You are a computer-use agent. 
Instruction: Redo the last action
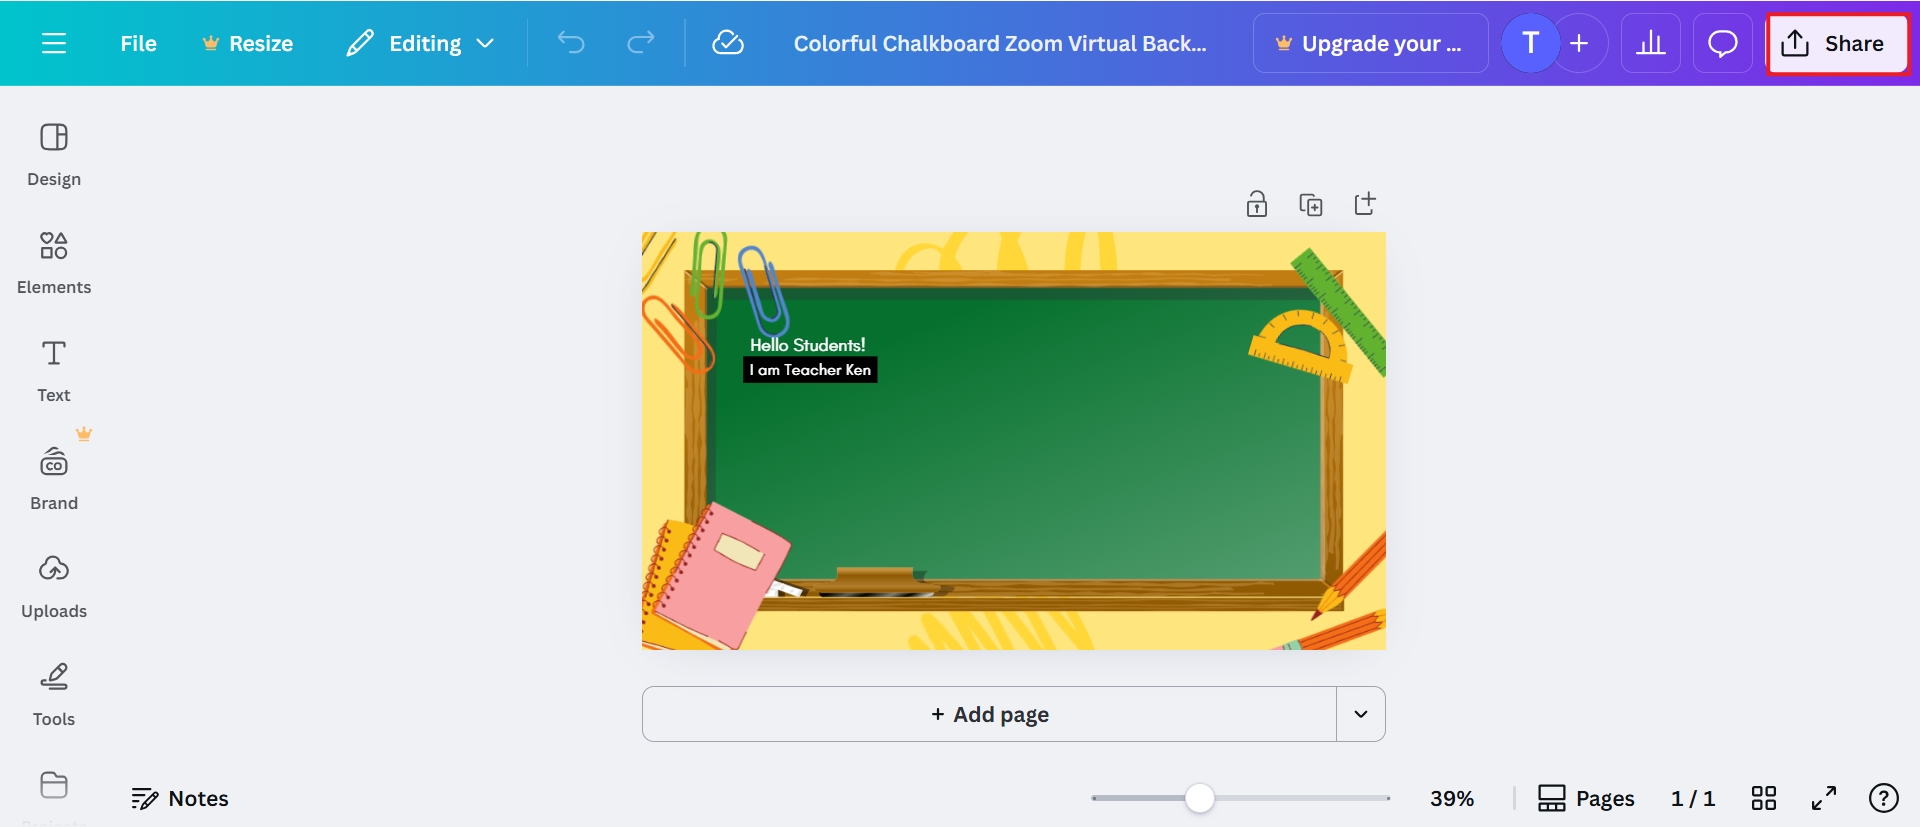(641, 42)
